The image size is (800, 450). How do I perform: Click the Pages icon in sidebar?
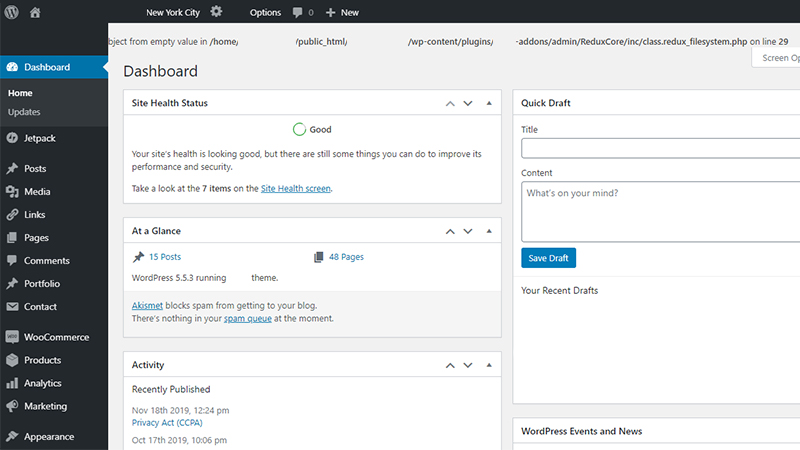coord(12,237)
